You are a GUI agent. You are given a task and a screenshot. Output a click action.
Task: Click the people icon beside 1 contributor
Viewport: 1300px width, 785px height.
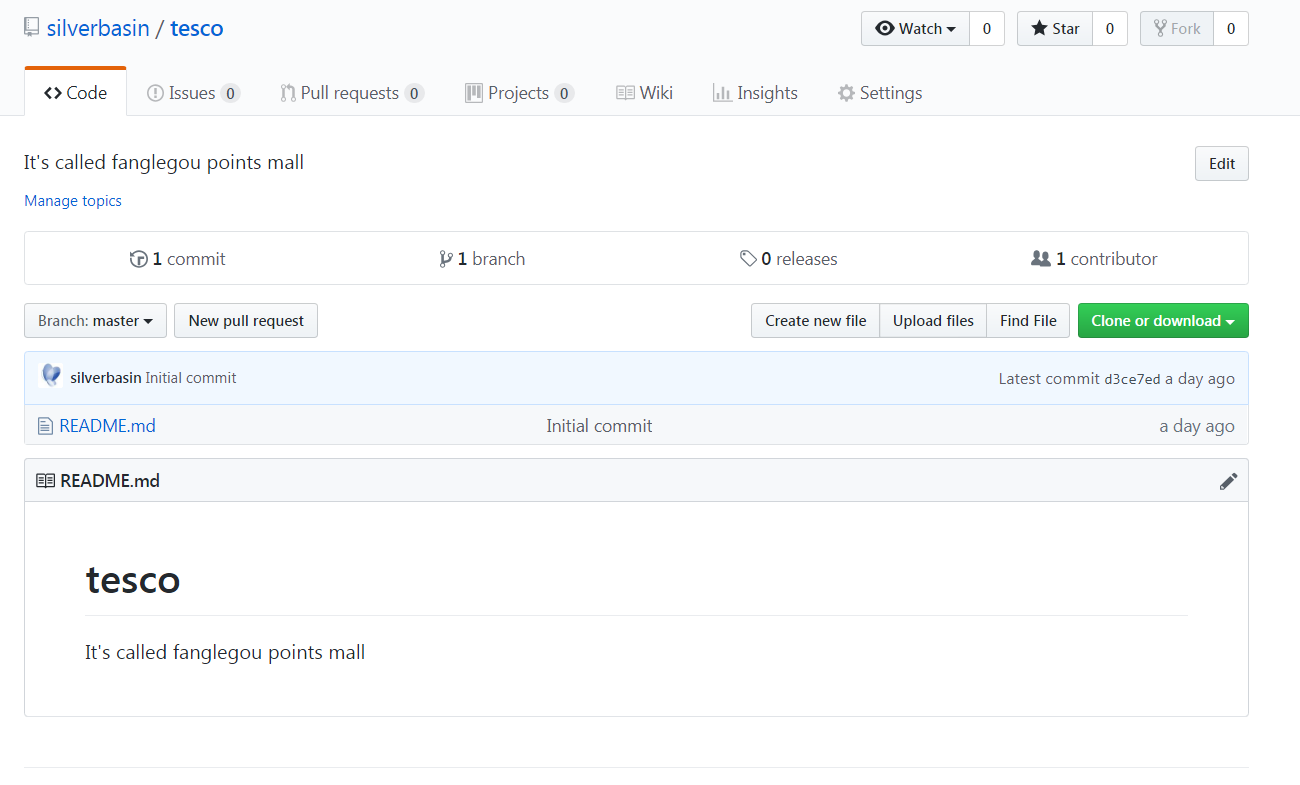click(x=1041, y=259)
